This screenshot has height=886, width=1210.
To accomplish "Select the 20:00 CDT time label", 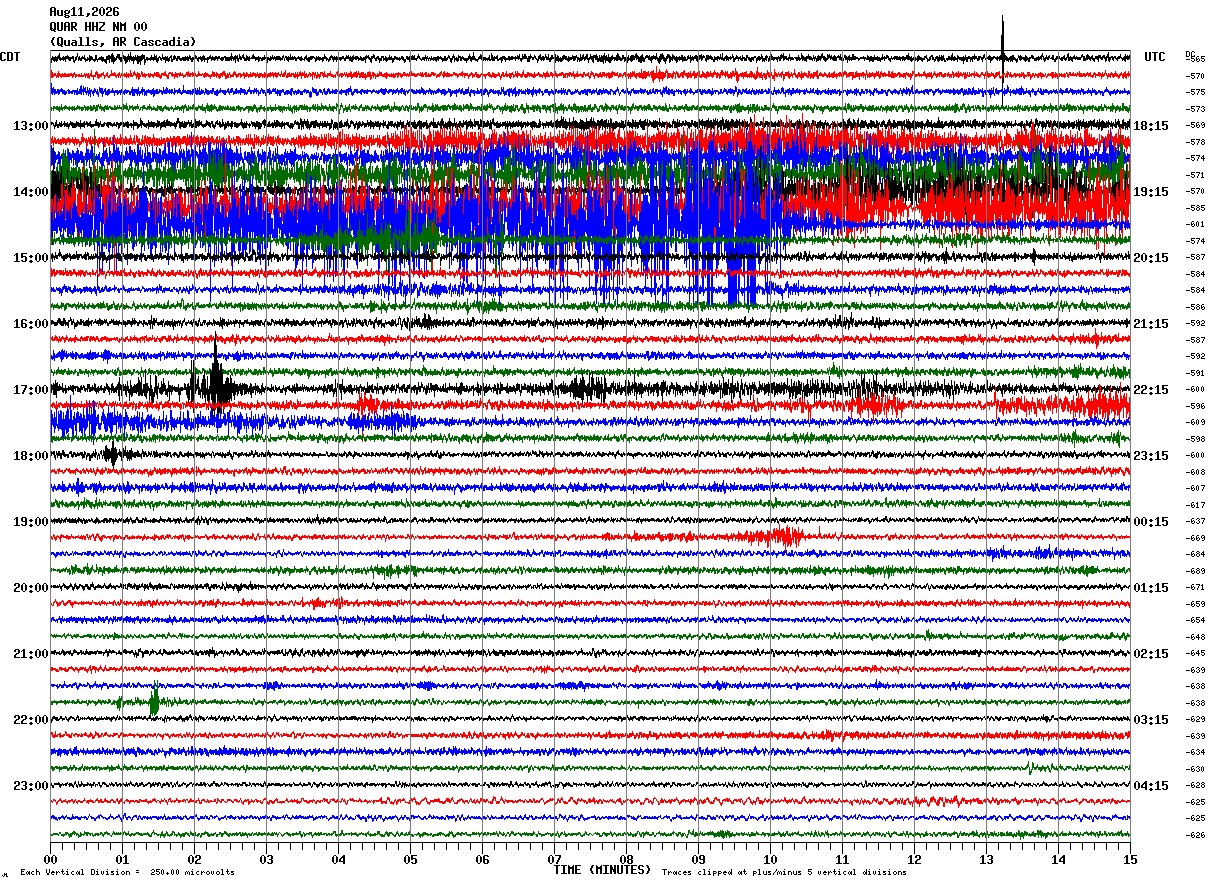I will pyautogui.click(x=30, y=587).
